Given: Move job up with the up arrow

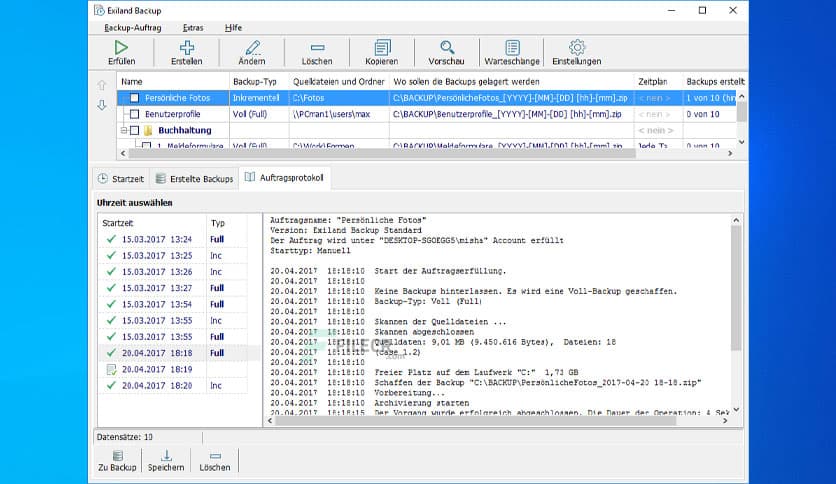Looking at the screenshot, I should pyautogui.click(x=102, y=85).
